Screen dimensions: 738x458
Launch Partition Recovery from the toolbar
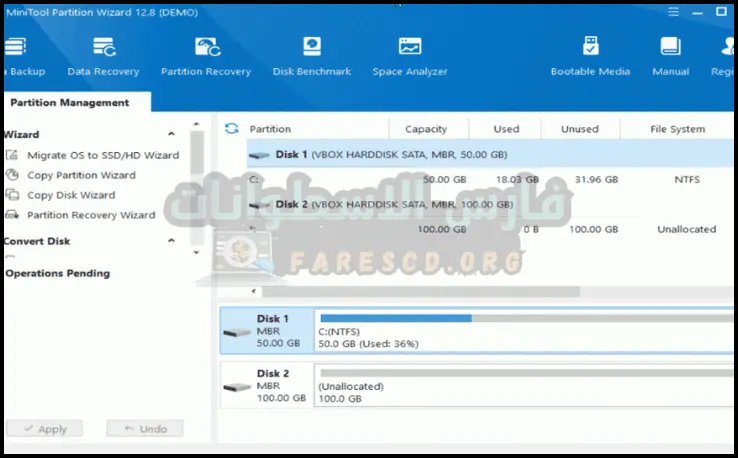pos(207,56)
